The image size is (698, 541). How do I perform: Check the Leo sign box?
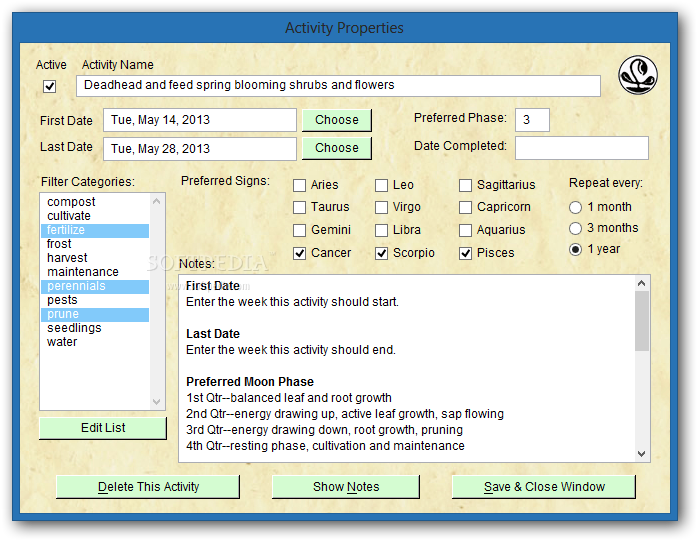coord(381,185)
